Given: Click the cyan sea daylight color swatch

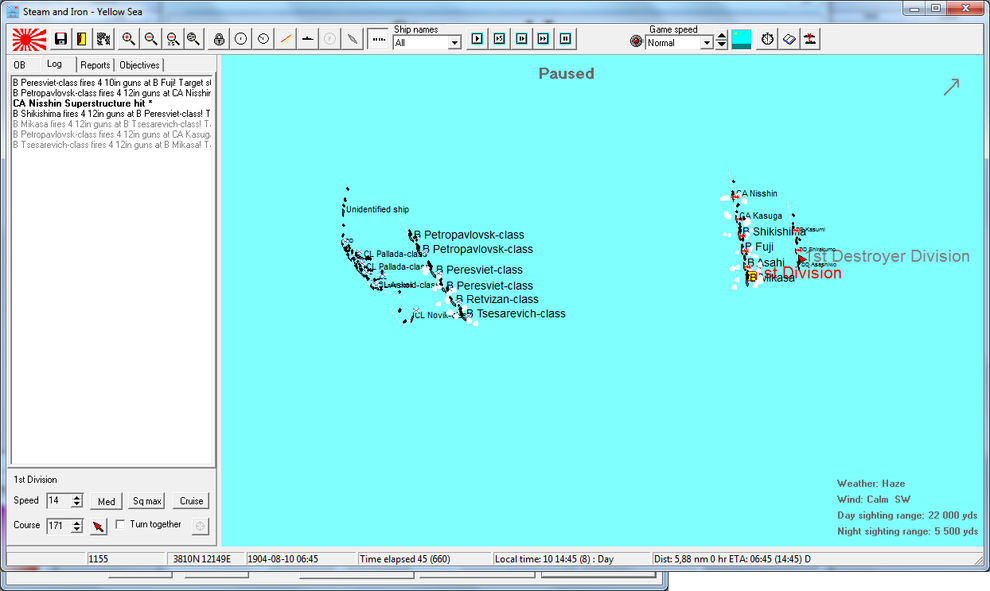Looking at the screenshot, I should pyautogui.click(x=741, y=39).
